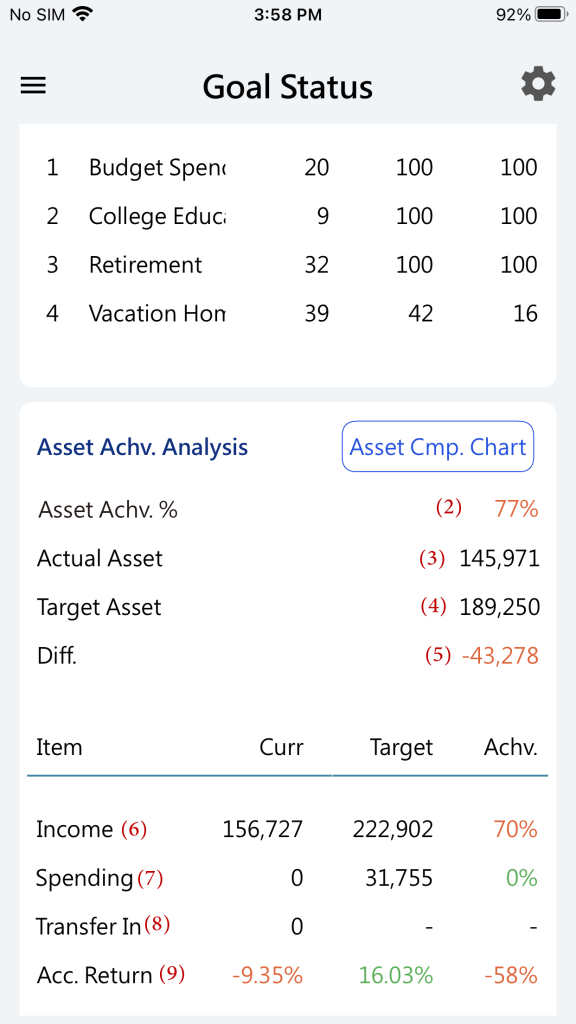
Task: Tap the Achv. column header
Action: (x=511, y=747)
